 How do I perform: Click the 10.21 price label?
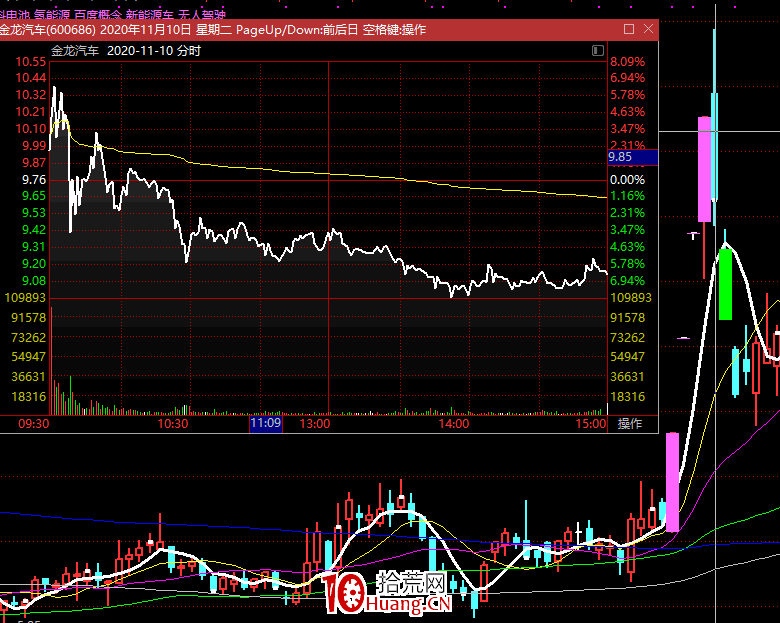click(31, 112)
